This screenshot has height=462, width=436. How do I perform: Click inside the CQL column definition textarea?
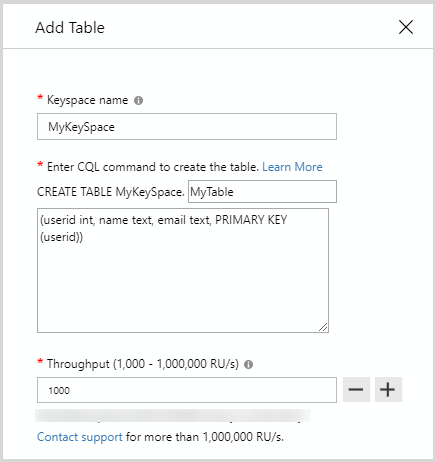click(x=183, y=270)
